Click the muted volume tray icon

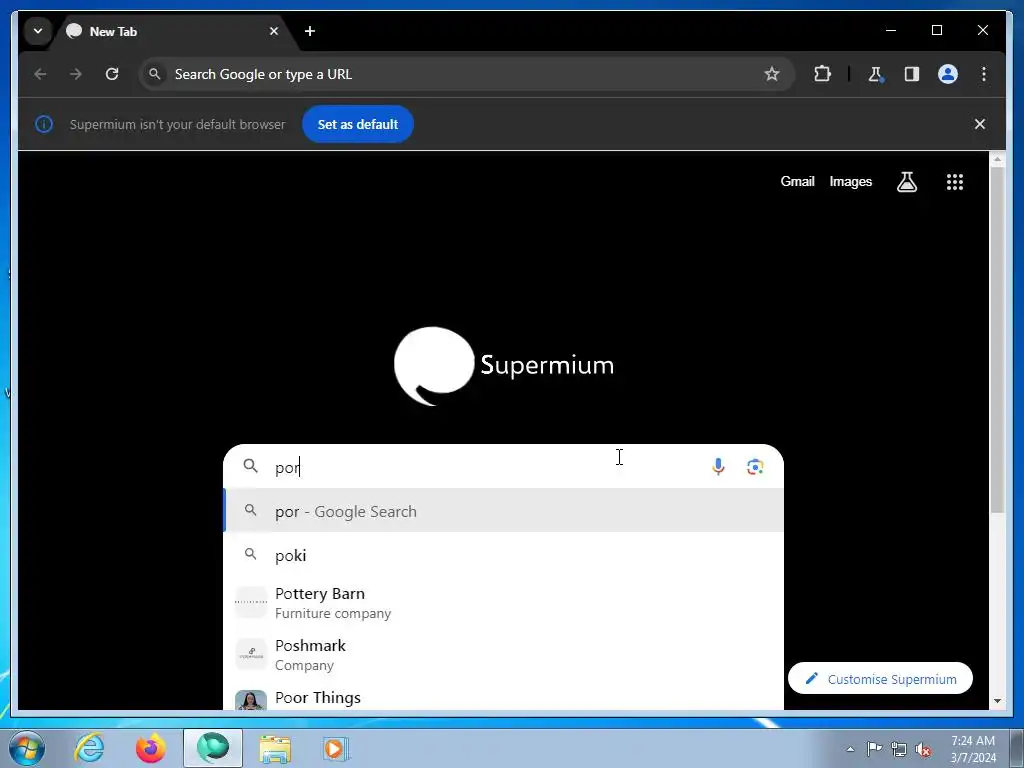tap(923, 749)
